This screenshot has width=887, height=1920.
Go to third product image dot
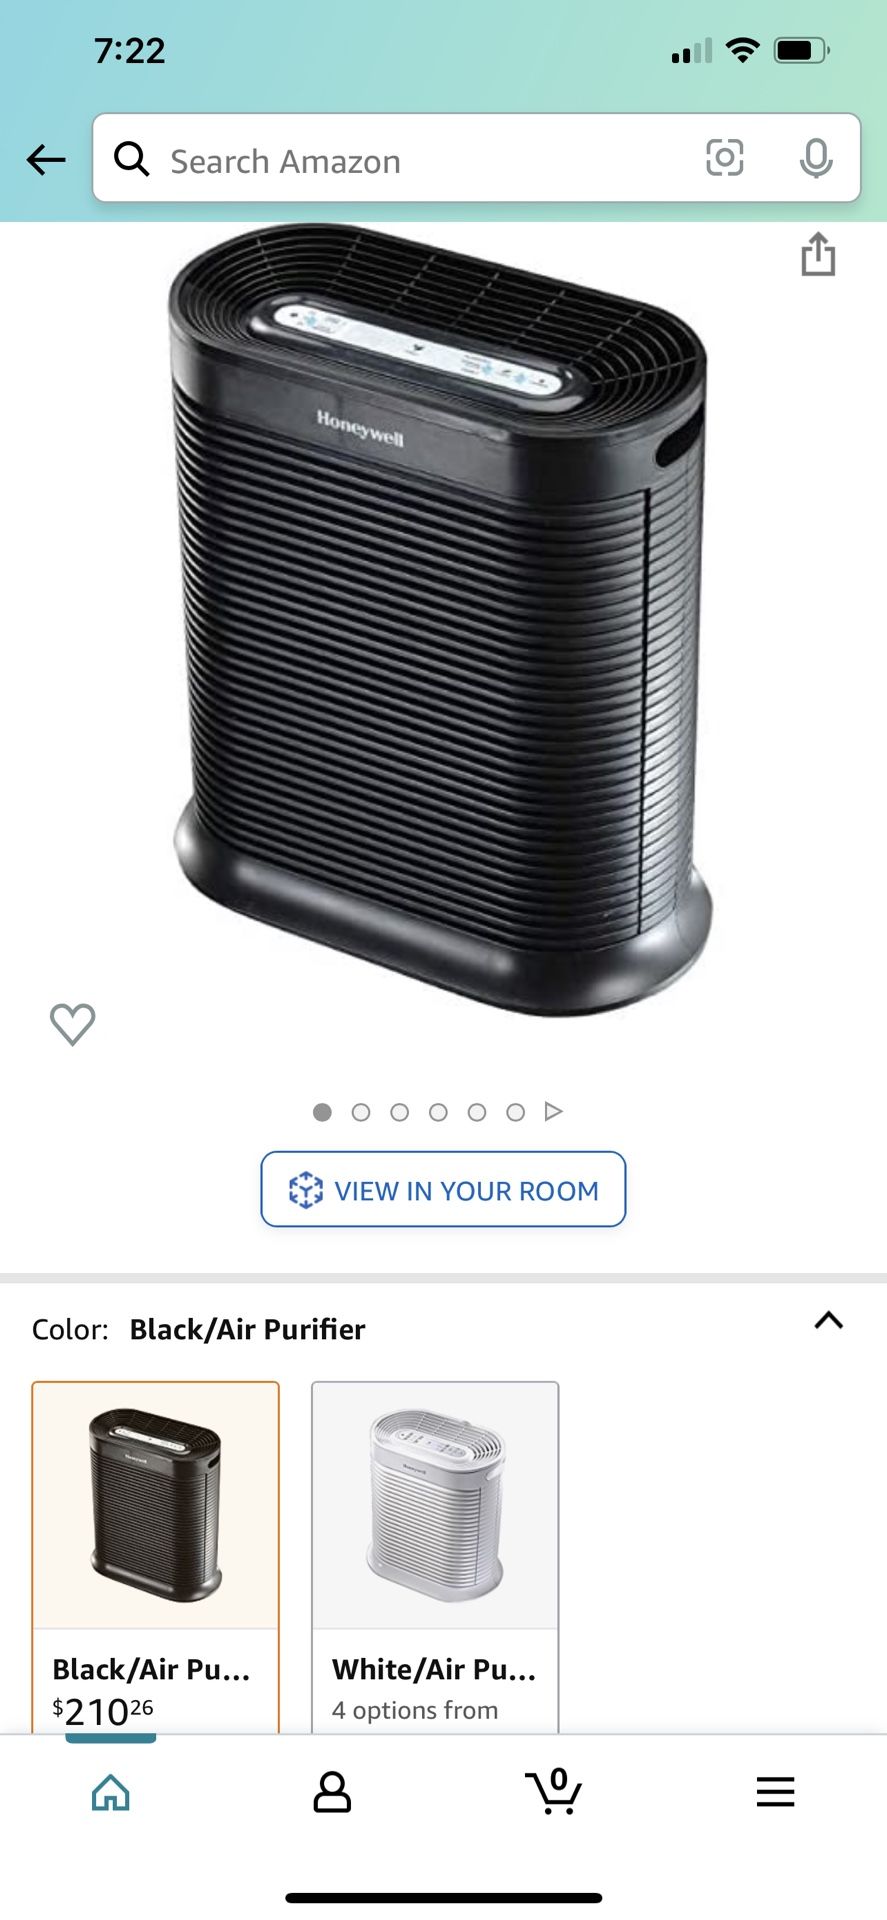400,1112
